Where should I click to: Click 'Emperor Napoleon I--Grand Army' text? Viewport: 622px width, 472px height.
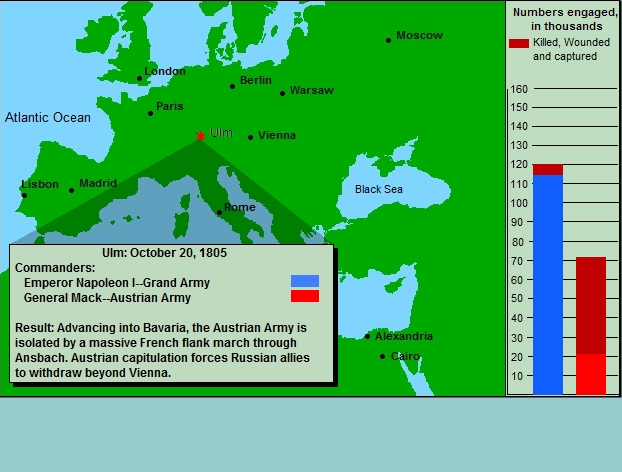point(117,283)
